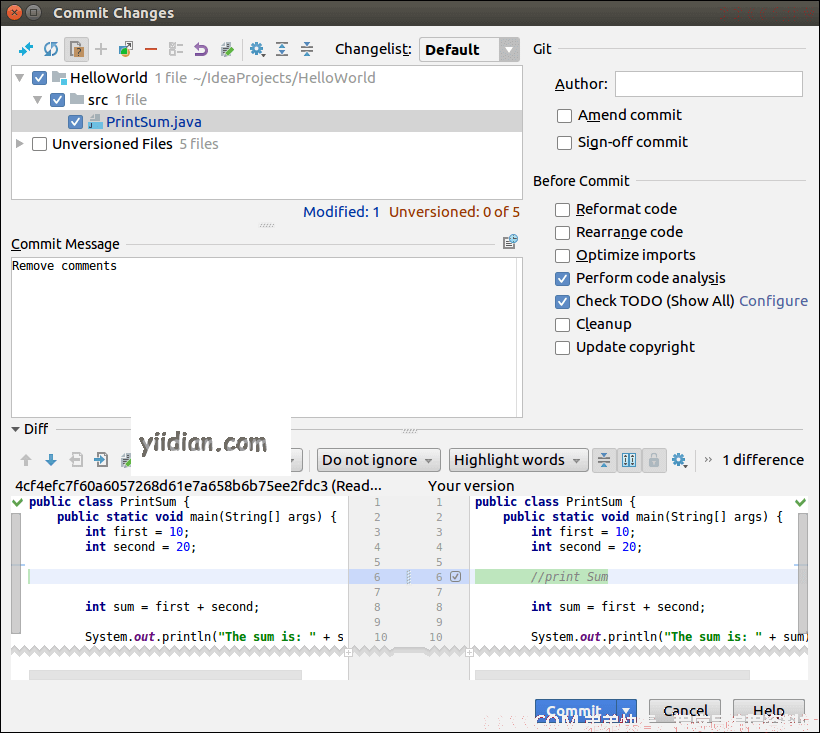Click the '//print Sum' comment line

coord(569,577)
